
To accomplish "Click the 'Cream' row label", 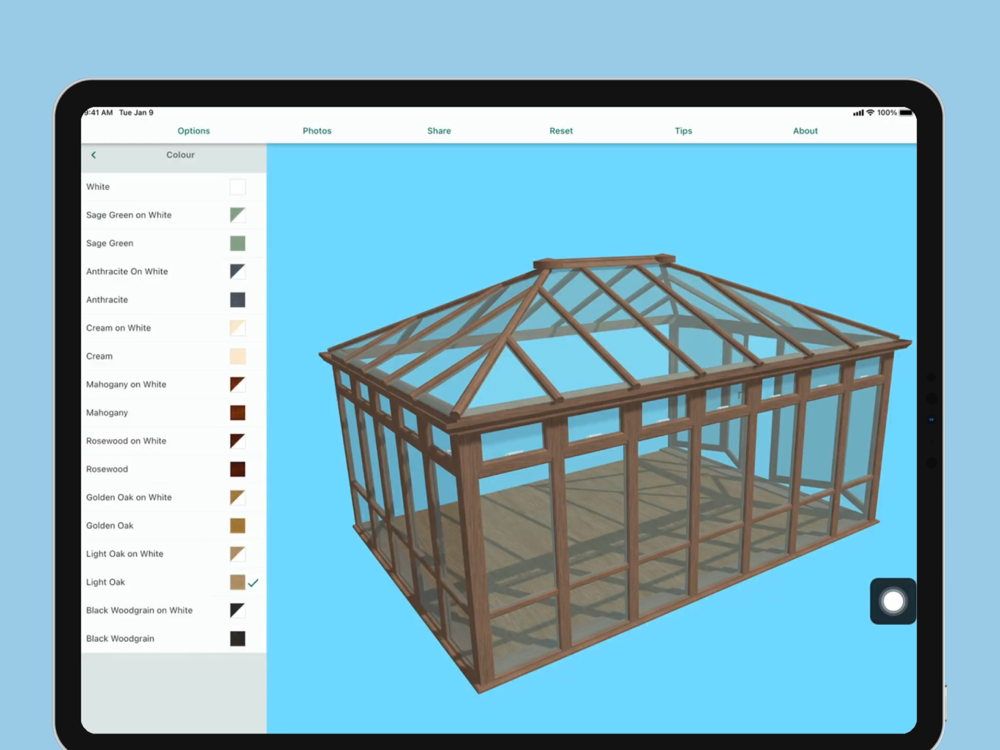I will click(99, 356).
